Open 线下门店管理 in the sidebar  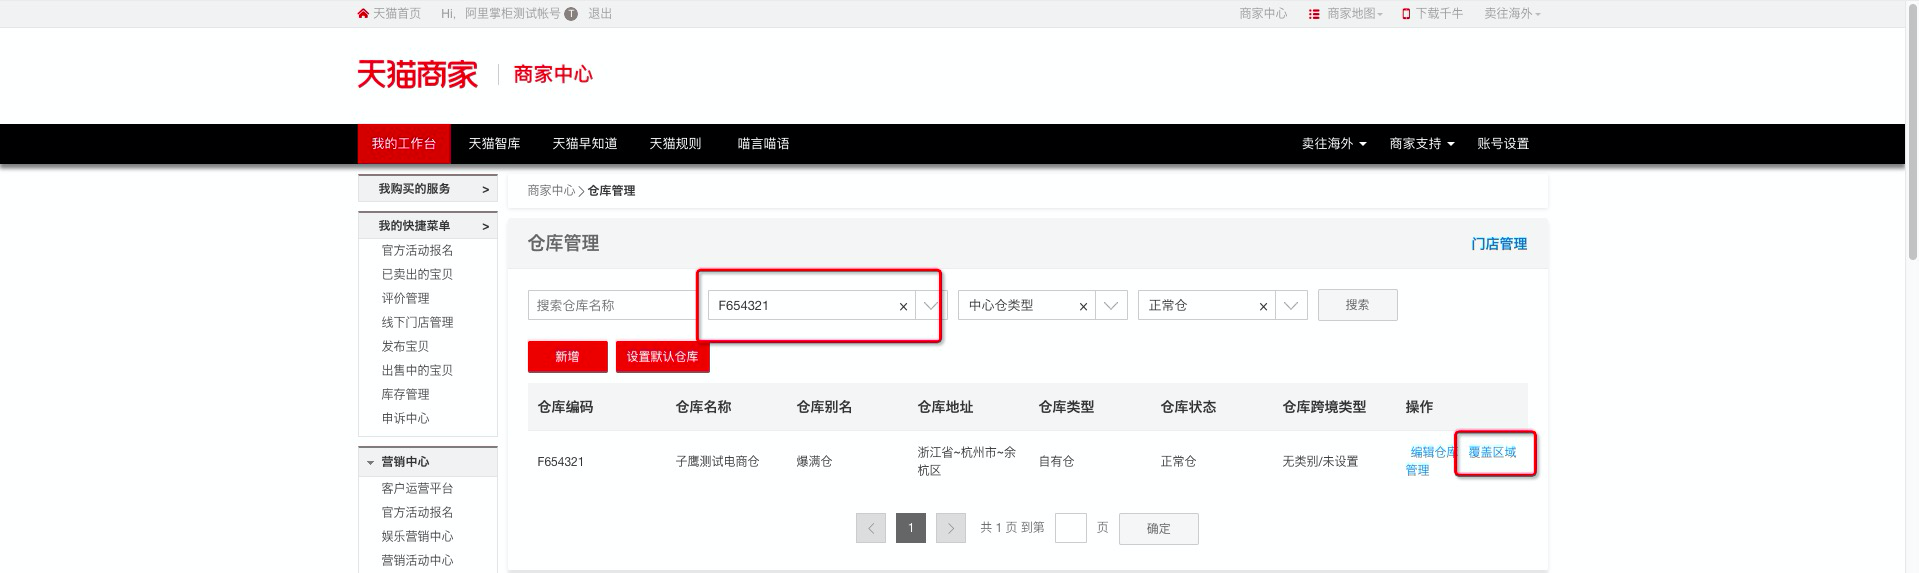coord(417,323)
